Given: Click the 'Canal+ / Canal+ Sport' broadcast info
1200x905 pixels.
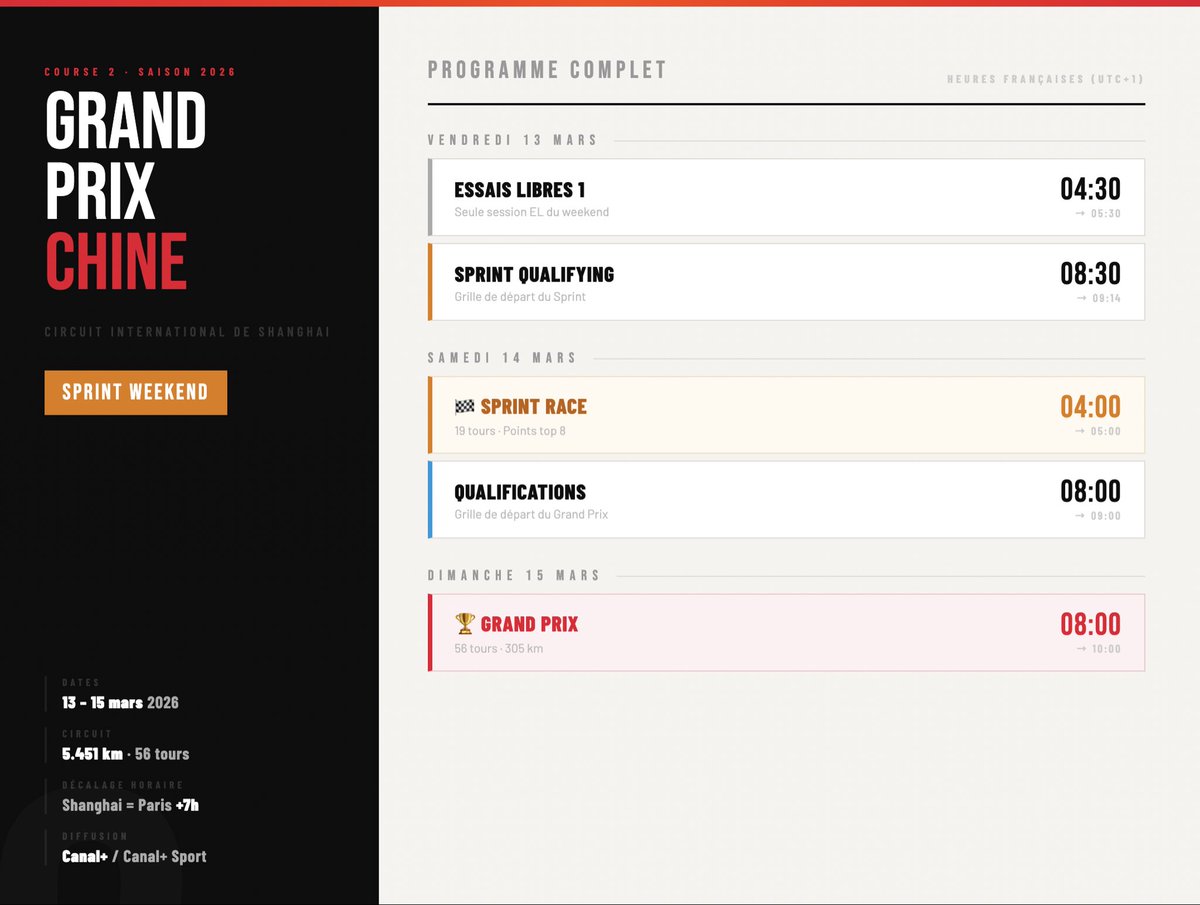Looking at the screenshot, I should click(x=134, y=856).
